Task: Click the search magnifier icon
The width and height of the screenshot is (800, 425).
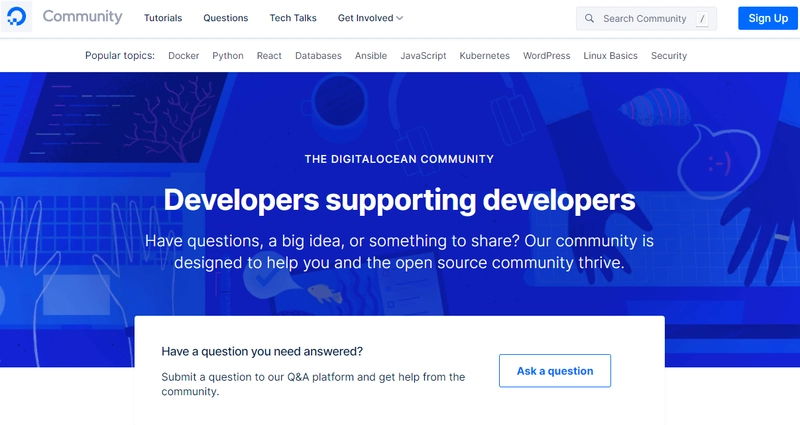Action: coord(589,18)
